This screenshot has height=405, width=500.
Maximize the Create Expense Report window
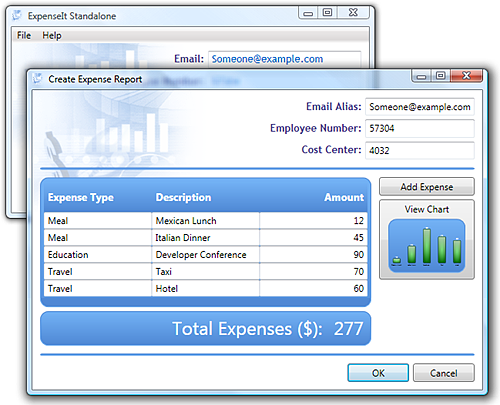pyautogui.click(x=441, y=76)
